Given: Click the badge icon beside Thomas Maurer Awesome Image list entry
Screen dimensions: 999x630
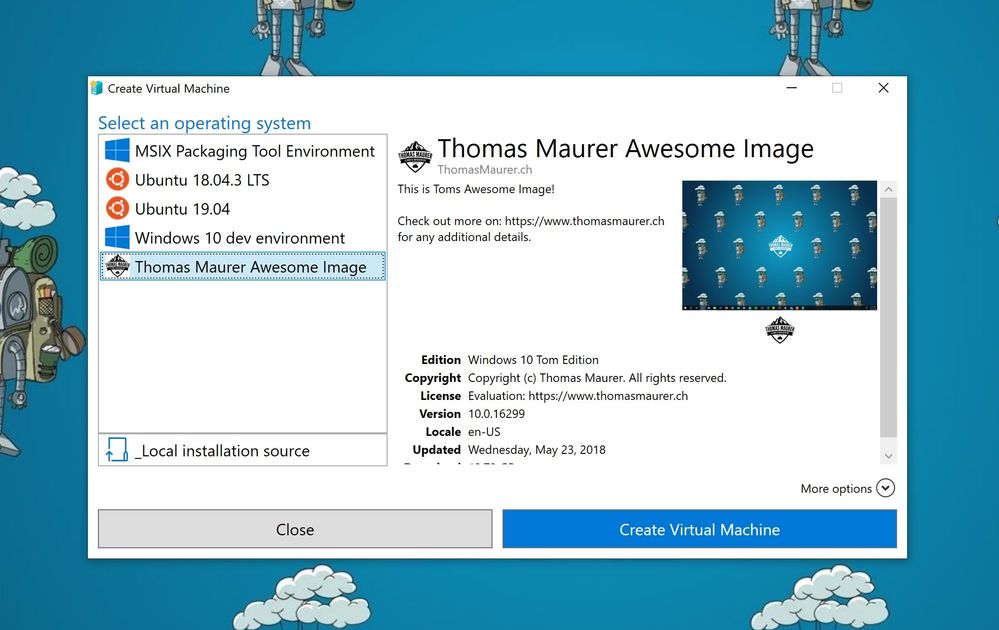Looking at the screenshot, I should 117,266.
